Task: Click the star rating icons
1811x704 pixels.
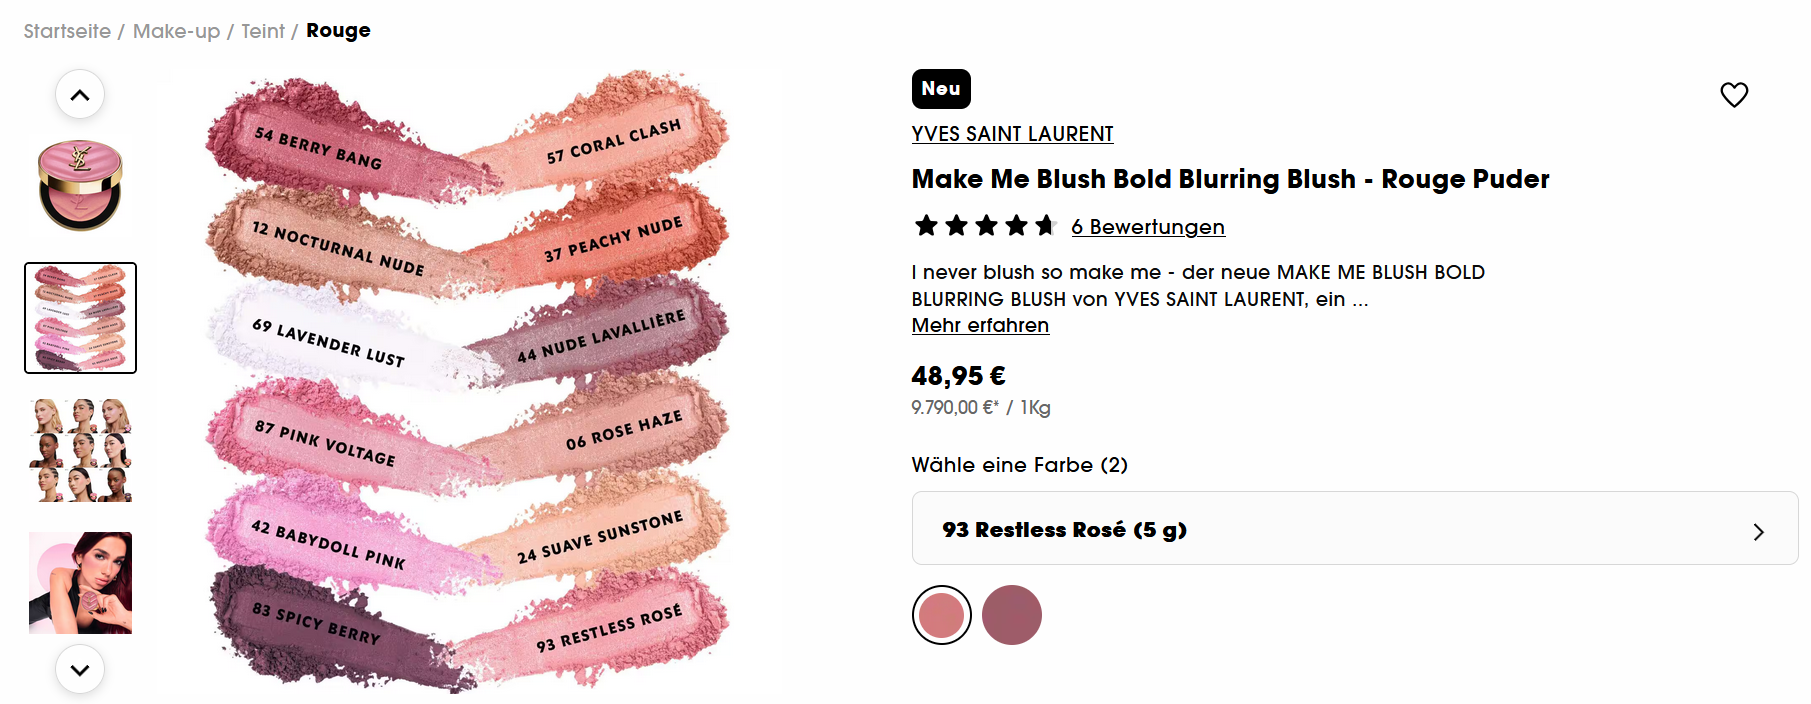Action: point(985,226)
